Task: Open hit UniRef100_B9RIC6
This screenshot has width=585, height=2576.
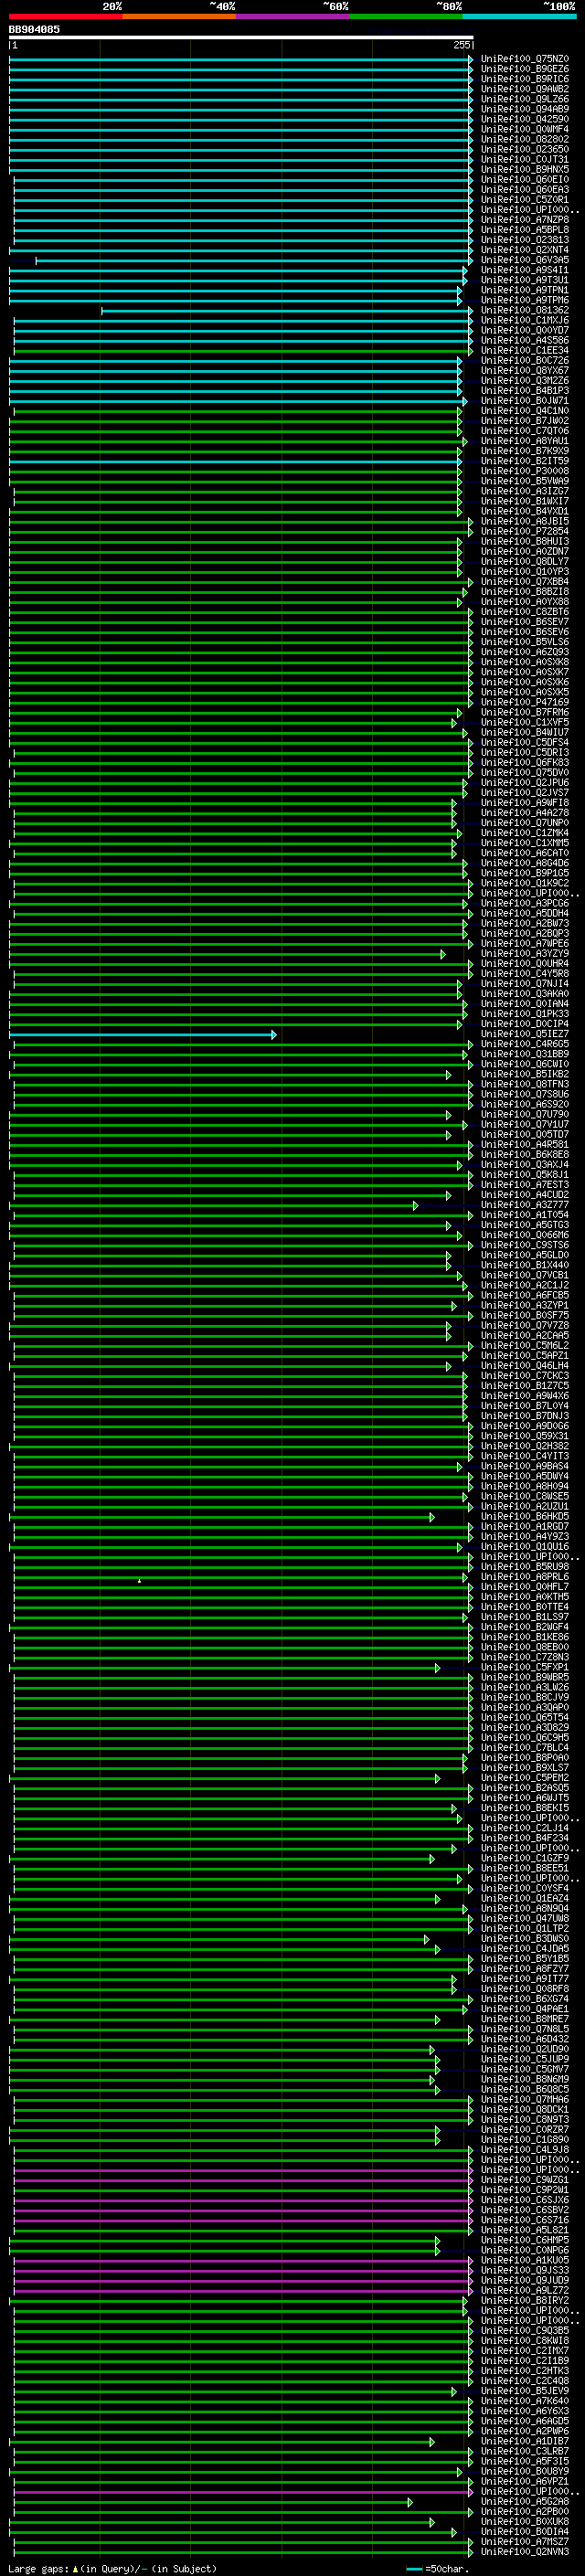Action: [524, 79]
